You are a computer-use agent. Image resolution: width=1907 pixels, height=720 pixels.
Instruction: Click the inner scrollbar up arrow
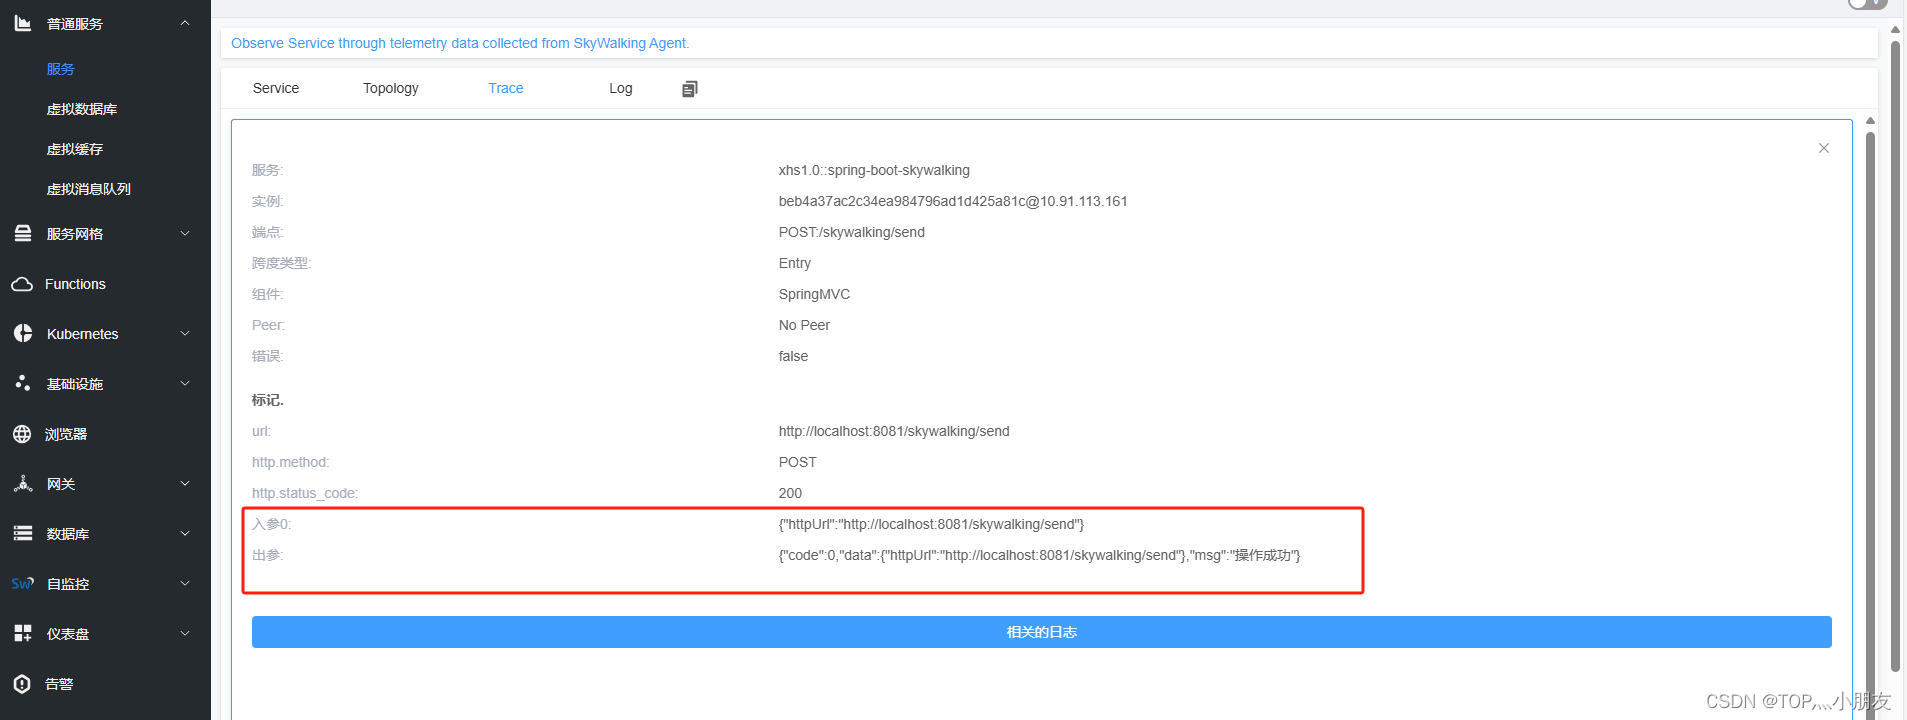pos(1870,121)
